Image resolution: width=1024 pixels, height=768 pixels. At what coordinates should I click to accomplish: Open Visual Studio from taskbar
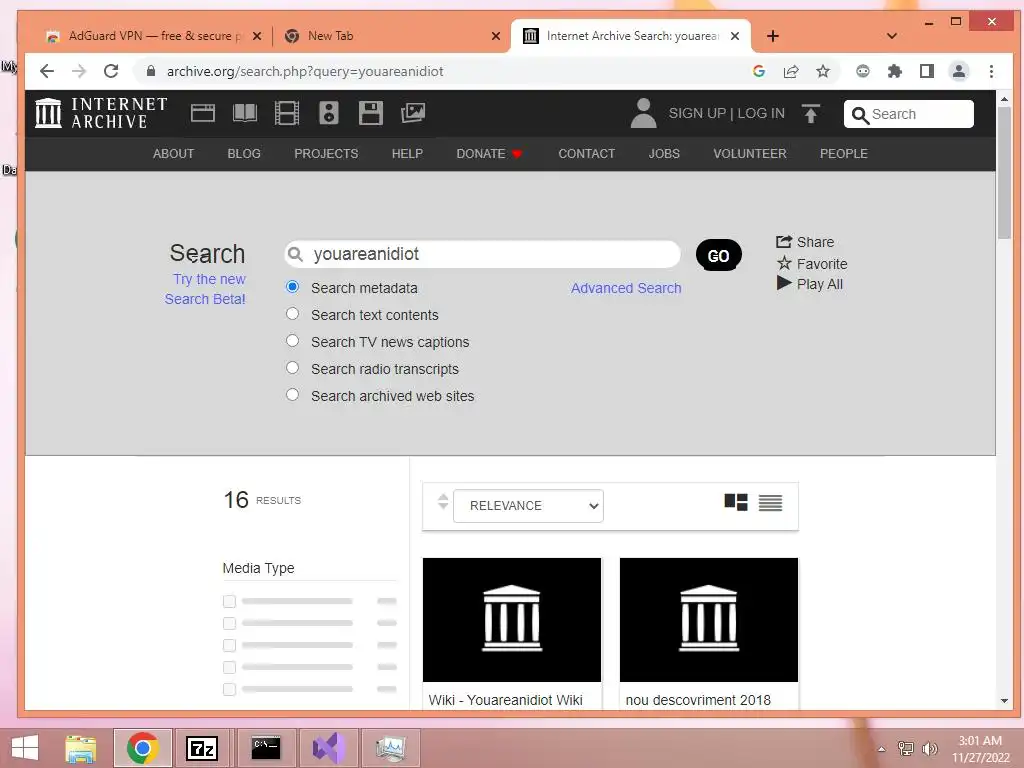[x=328, y=748]
